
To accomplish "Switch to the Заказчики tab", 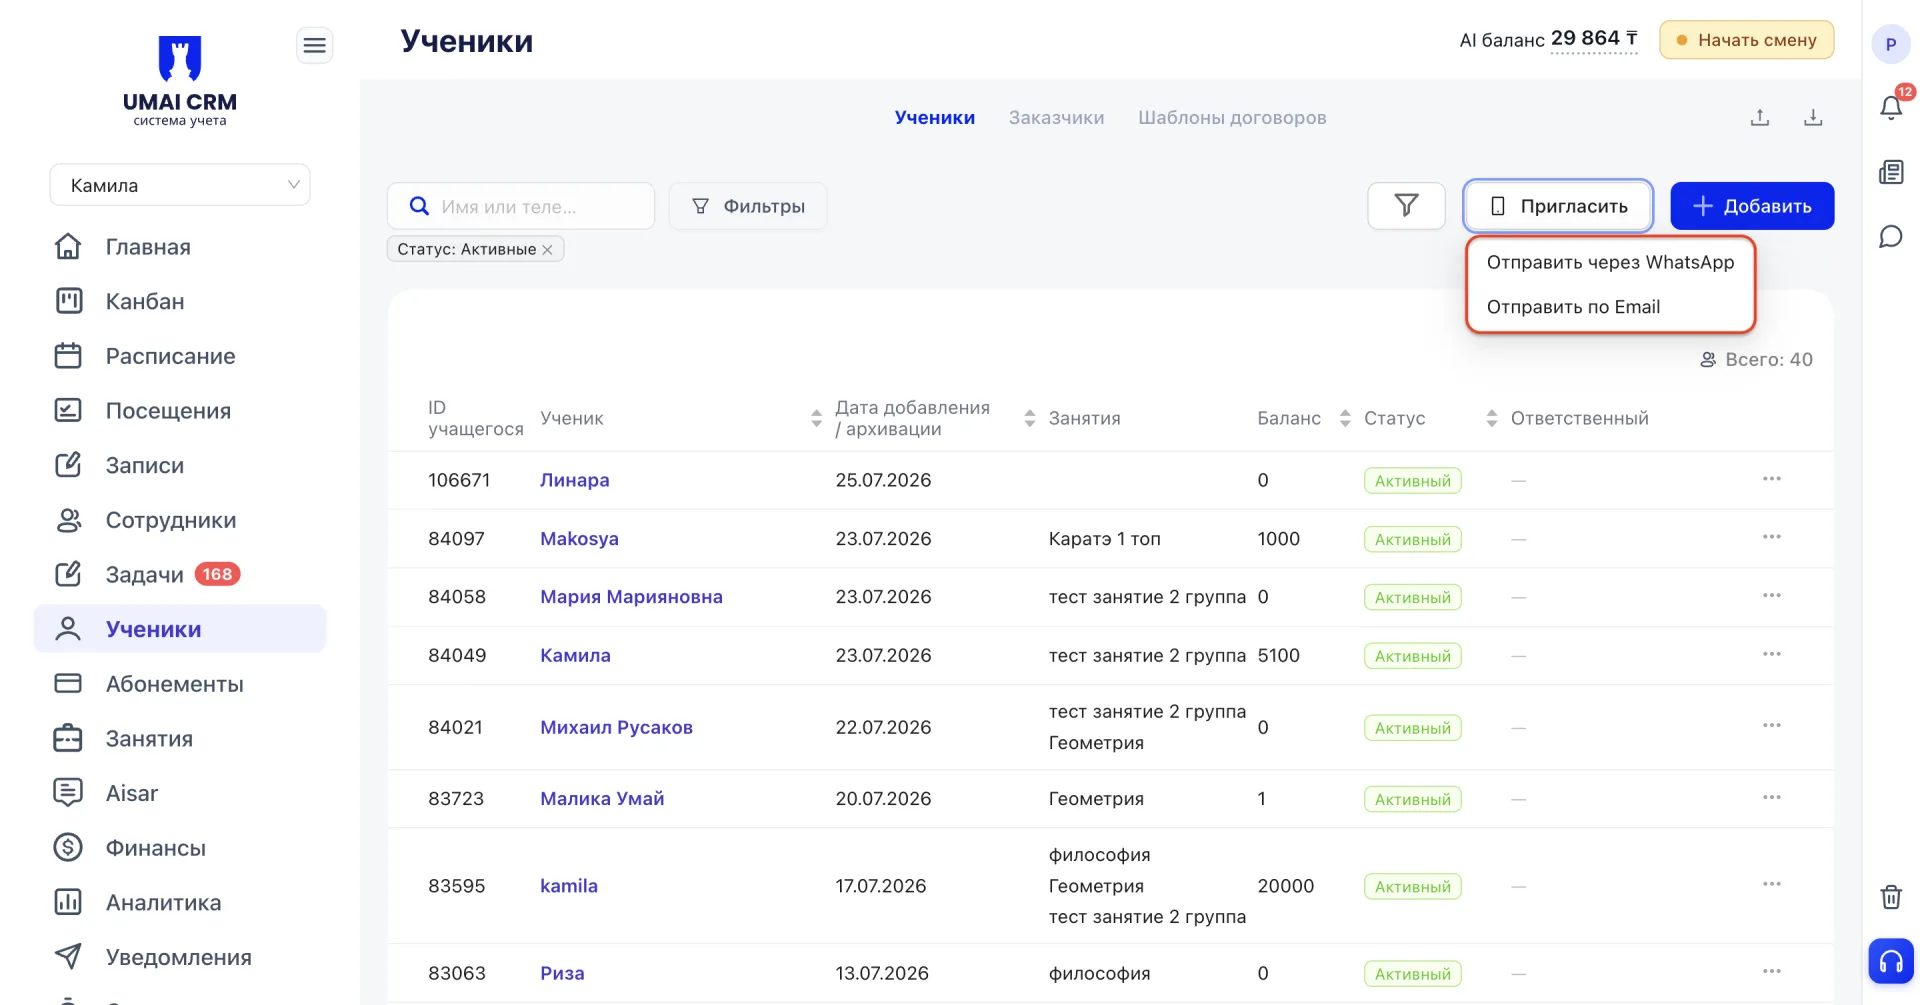I will pyautogui.click(x=1056, y=118).
